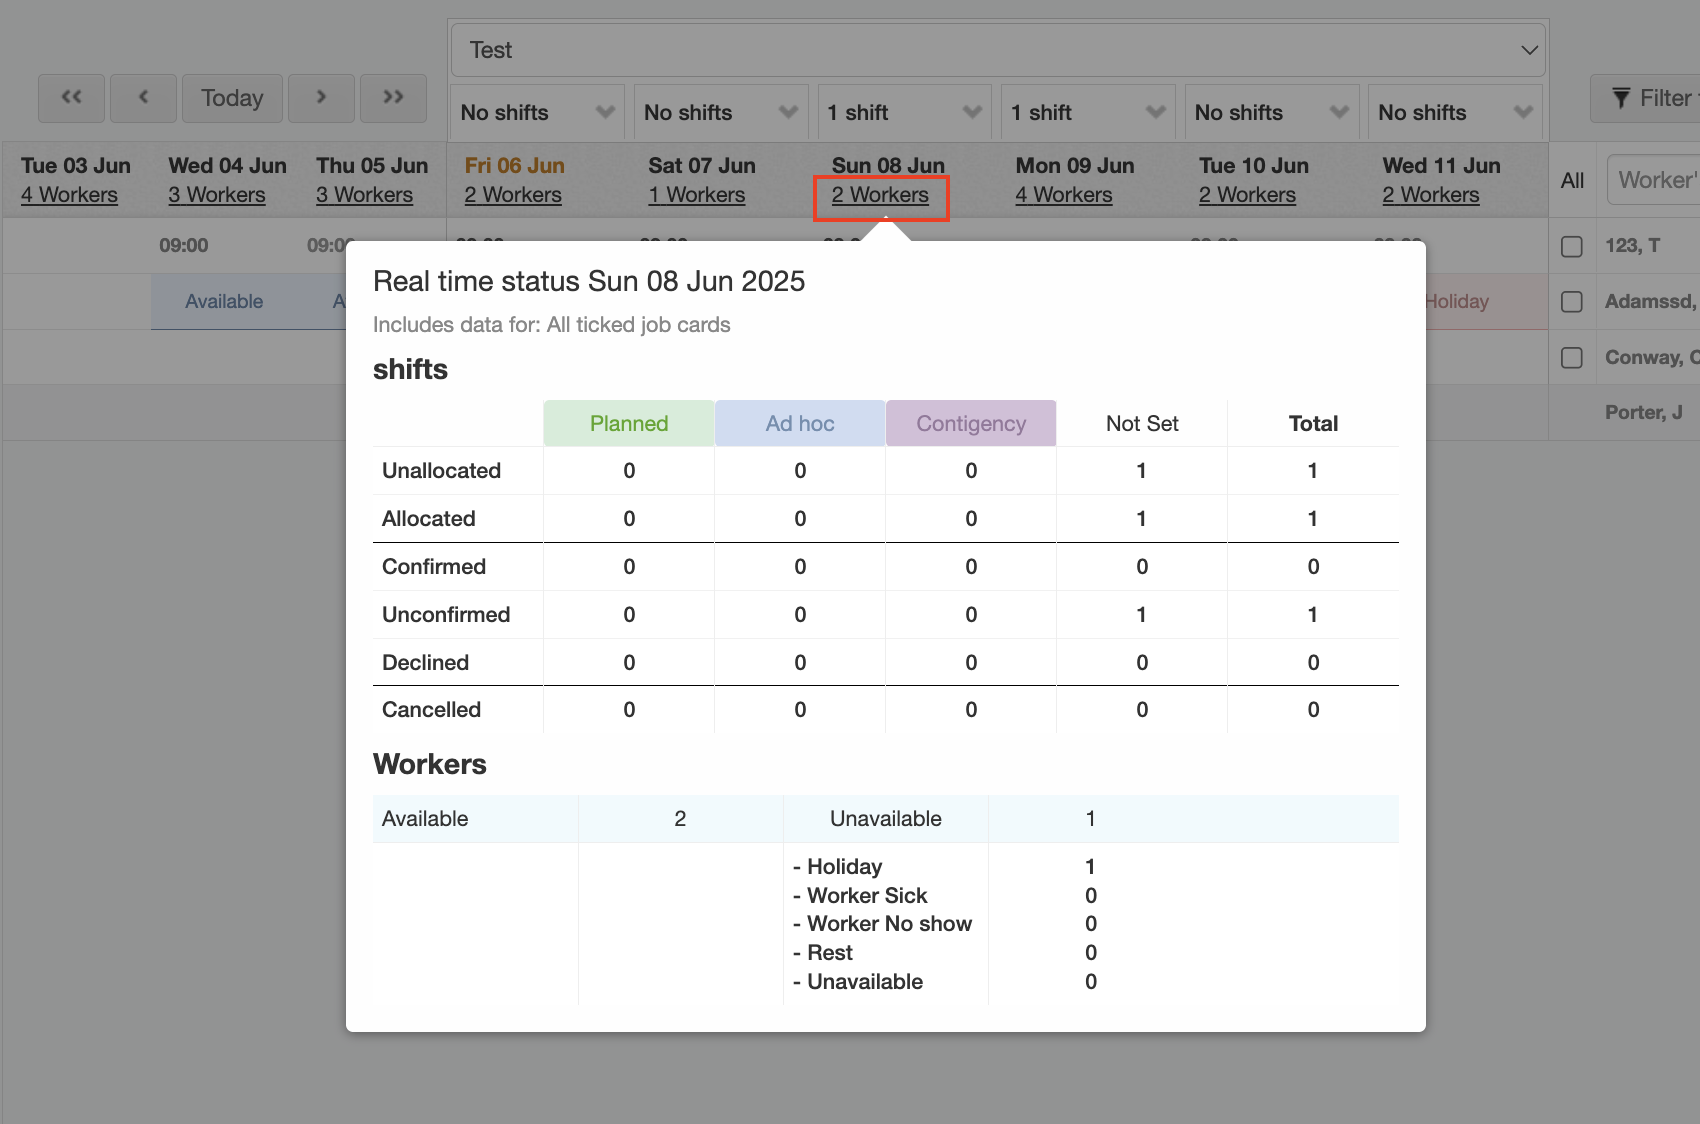Expand the first 1 shift dropdown
This screenshot has height=1124, width=1700.
[904, 112]
